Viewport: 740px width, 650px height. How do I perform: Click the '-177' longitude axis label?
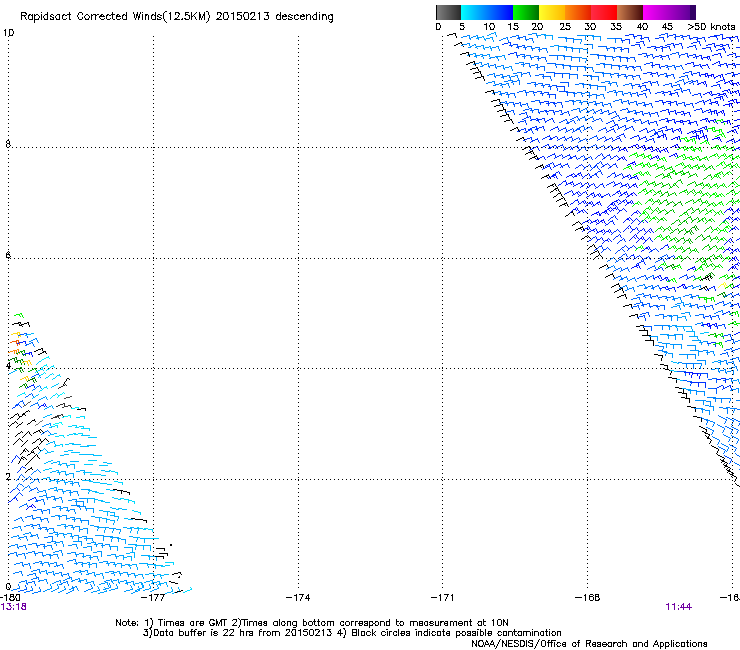pyautogui.click(x=153, y=598)
